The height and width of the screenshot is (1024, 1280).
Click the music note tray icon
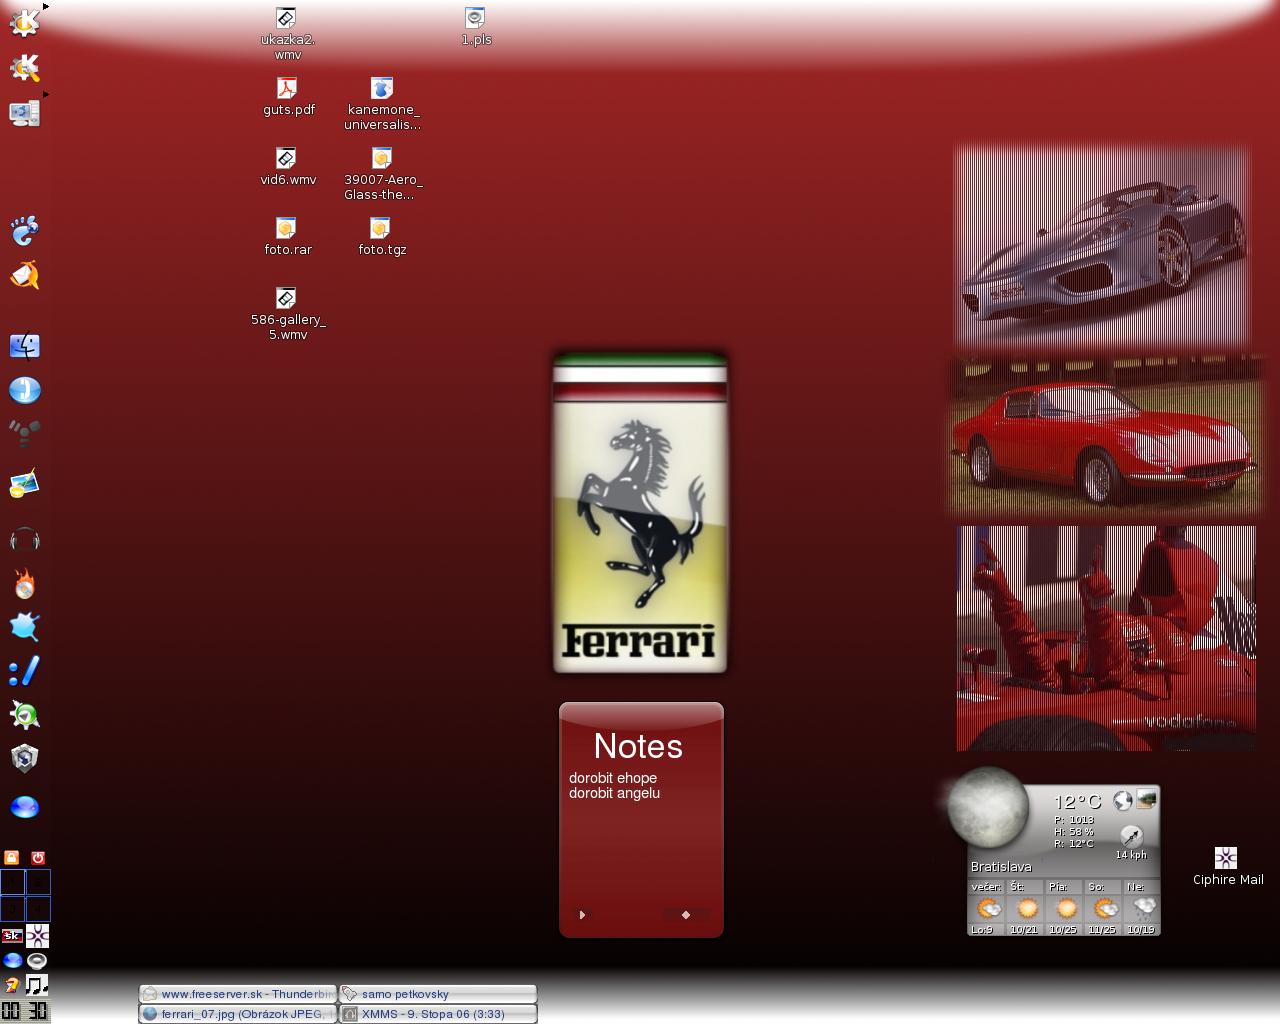[x=37, y=985]
